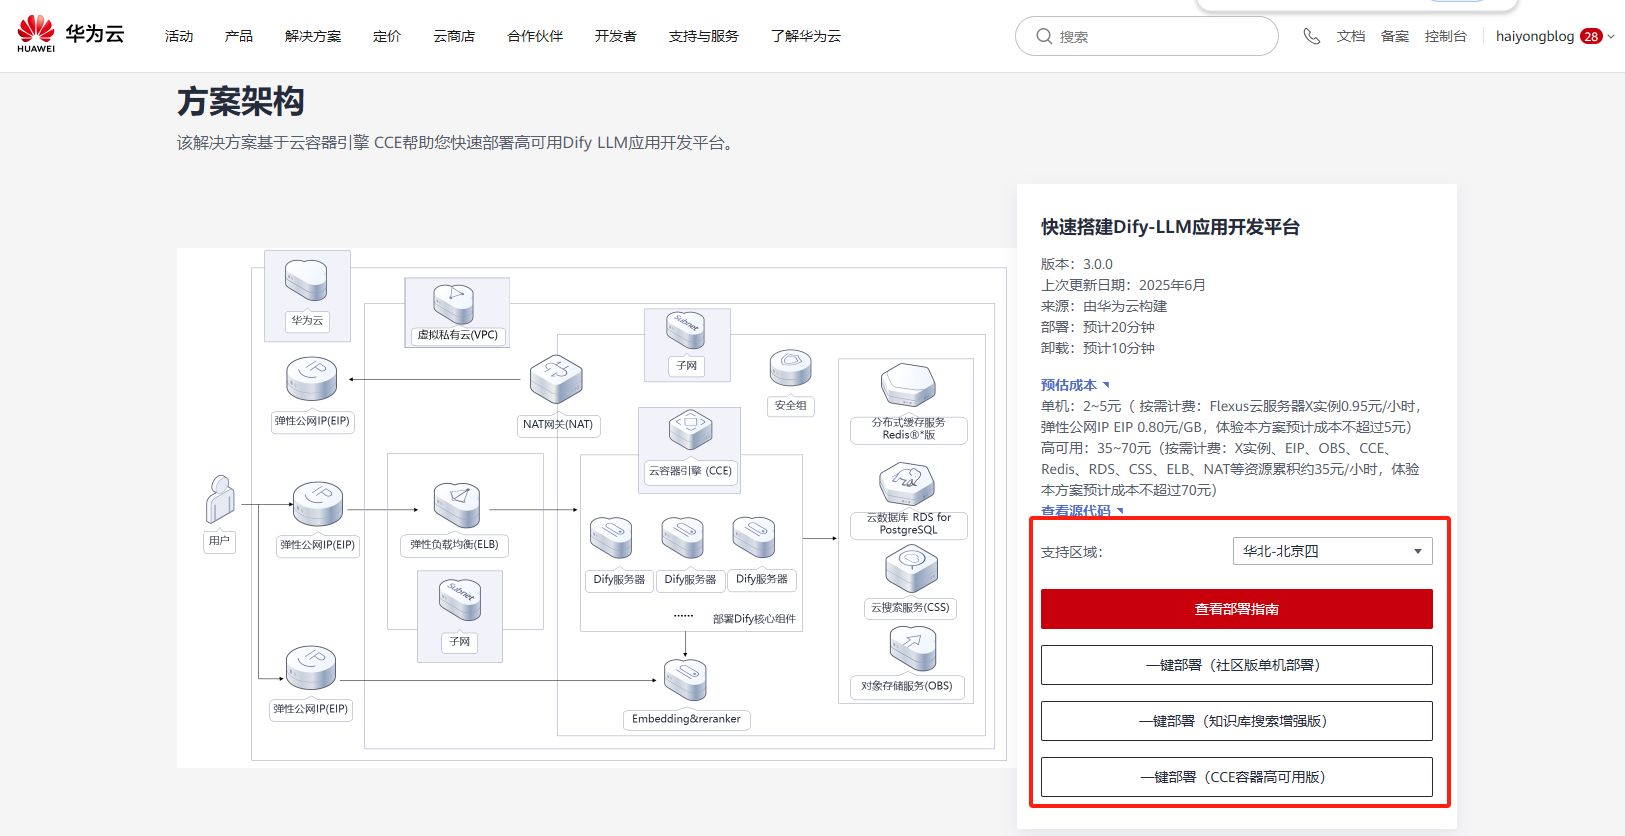
Task: Click the 云数据库 RDS for PostgreSQL icon
Action: (x=907, y=484)
